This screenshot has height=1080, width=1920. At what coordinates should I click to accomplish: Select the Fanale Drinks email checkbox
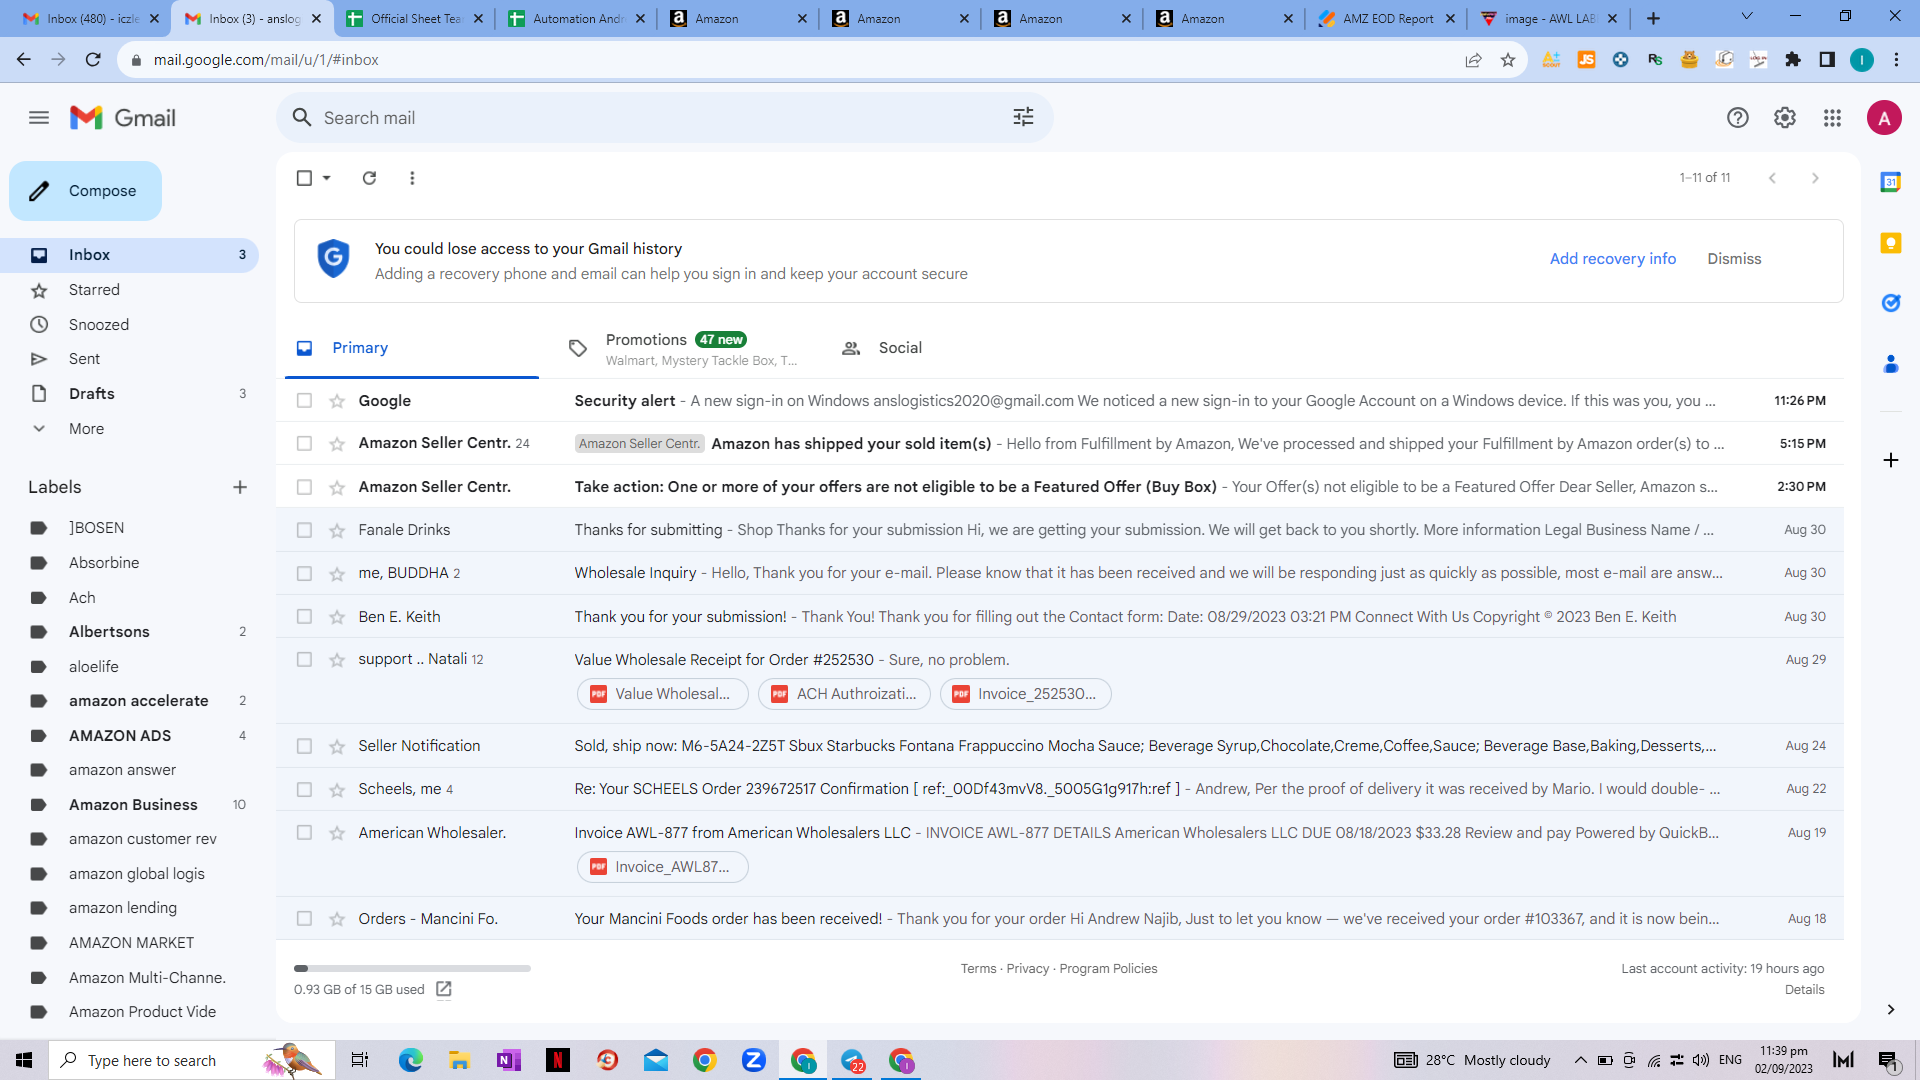pos(304,530)
